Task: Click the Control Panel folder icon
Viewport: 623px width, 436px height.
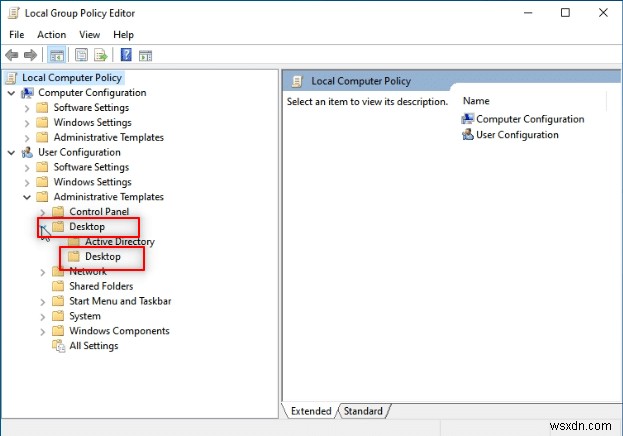Action: point(58,211)
